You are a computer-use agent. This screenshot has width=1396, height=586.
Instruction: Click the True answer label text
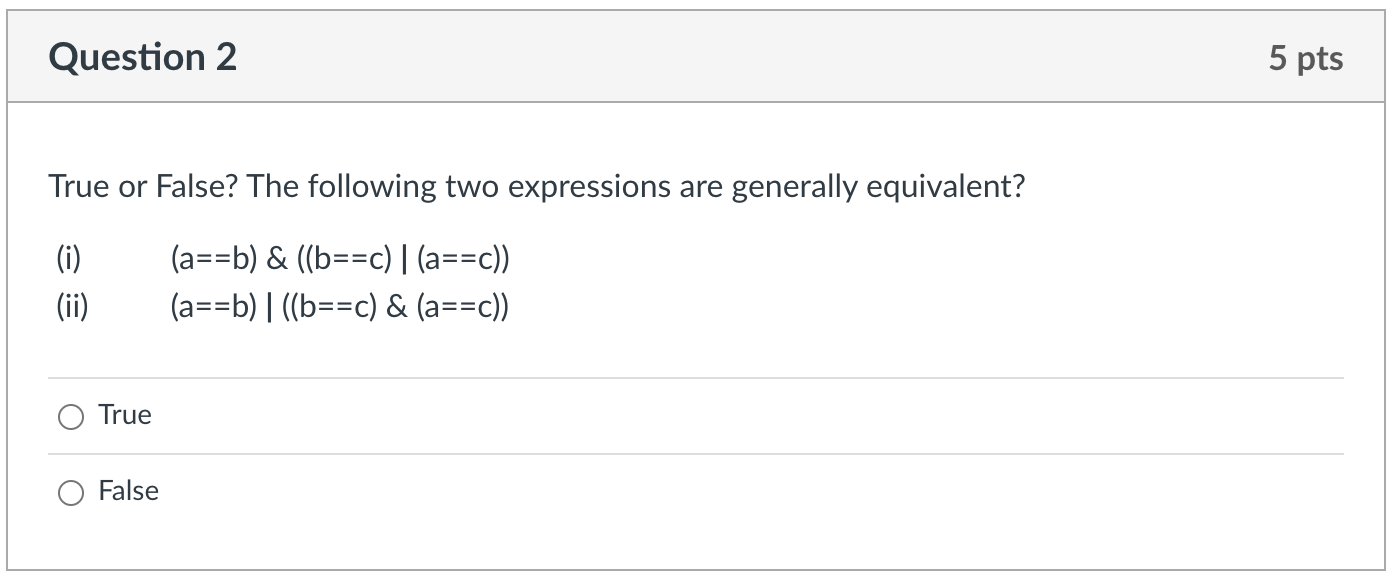124,414
